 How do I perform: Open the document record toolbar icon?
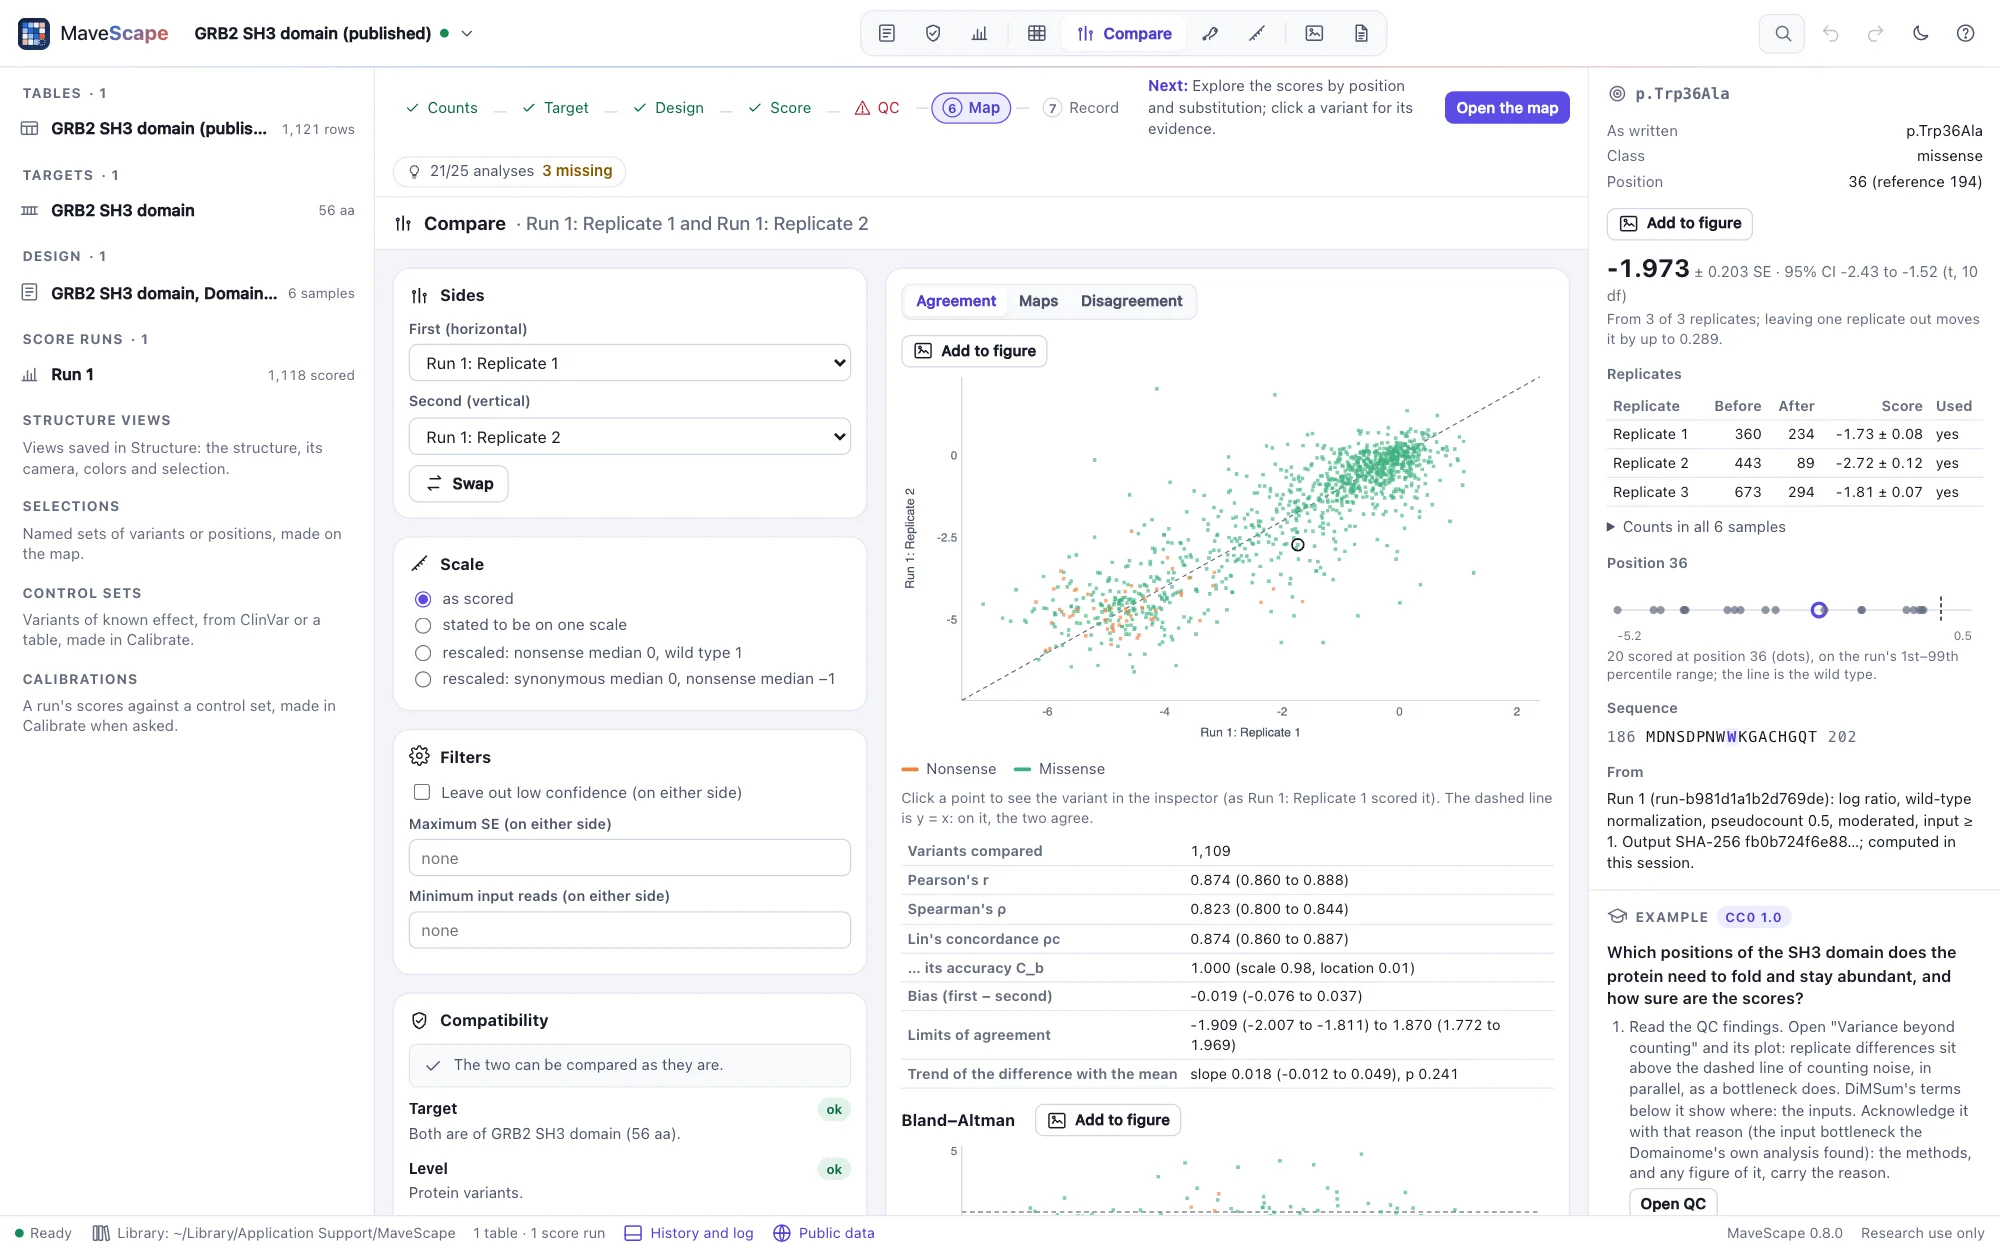pos(1361,33)
